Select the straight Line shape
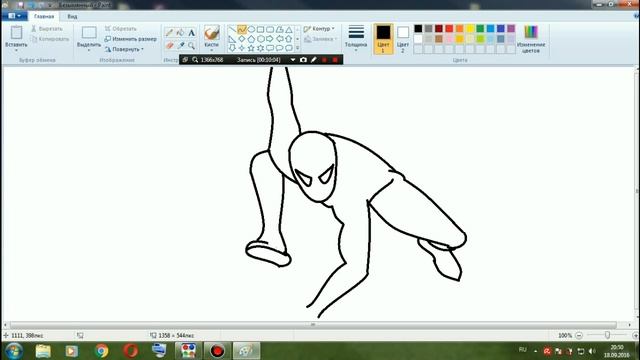Viewport: 640px width, 360px height. (x=232, y=30)
